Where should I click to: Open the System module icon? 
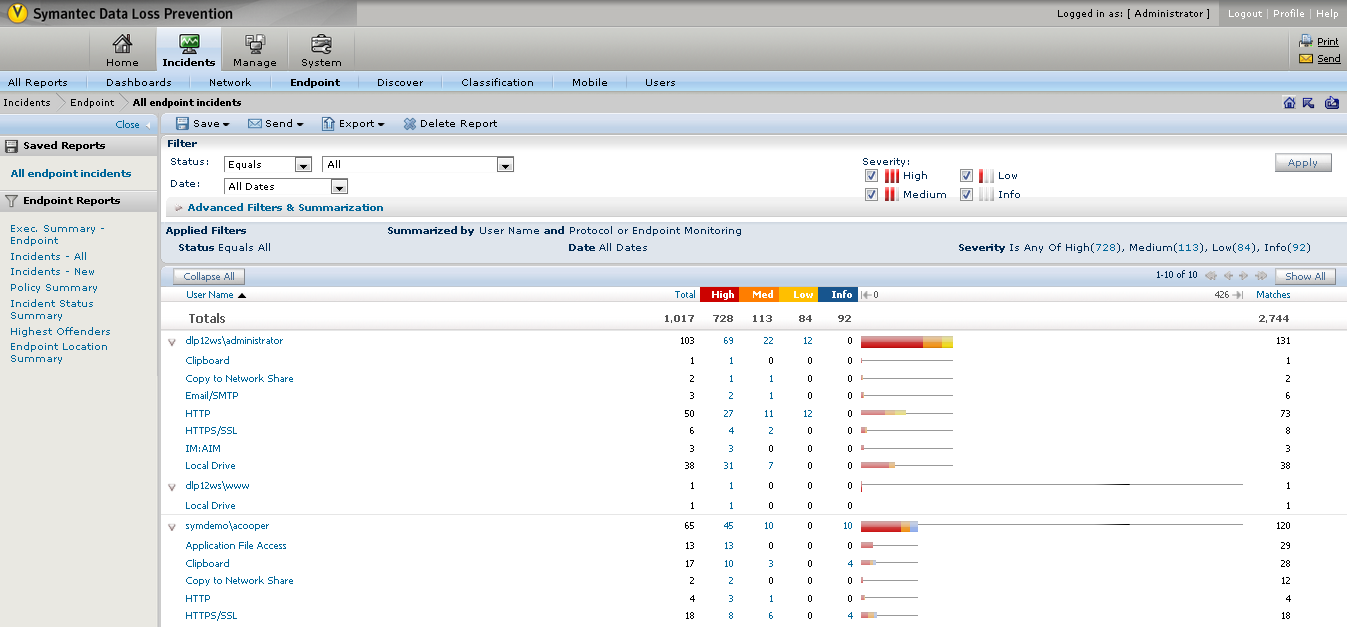tap(321, 44)
